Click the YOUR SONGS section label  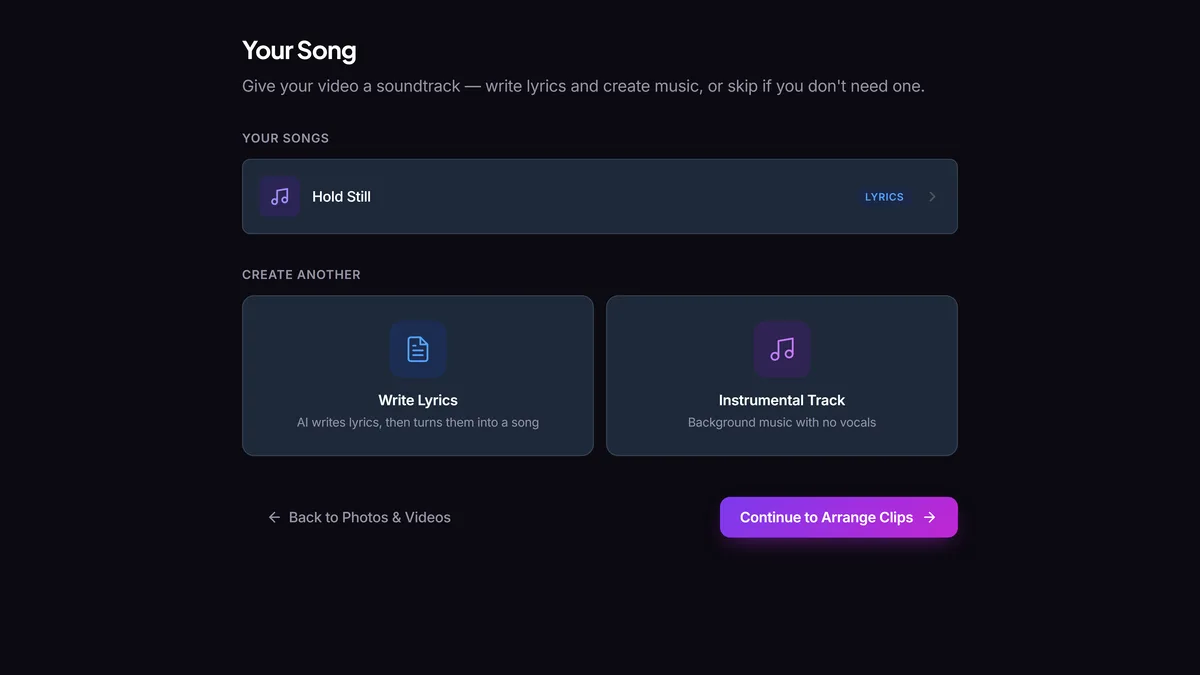(x=285, y=138)
